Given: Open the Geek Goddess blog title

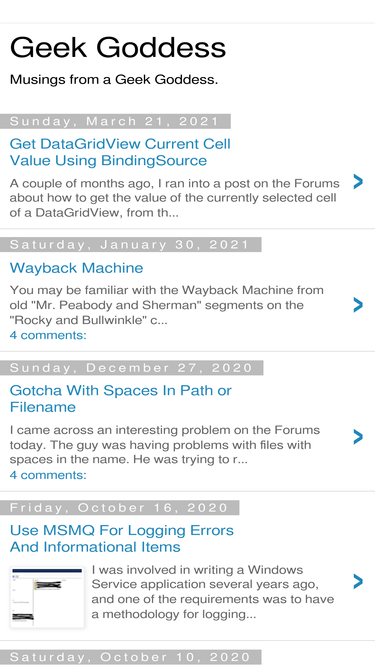Looking at the screenshot, I should coord(118,47).
